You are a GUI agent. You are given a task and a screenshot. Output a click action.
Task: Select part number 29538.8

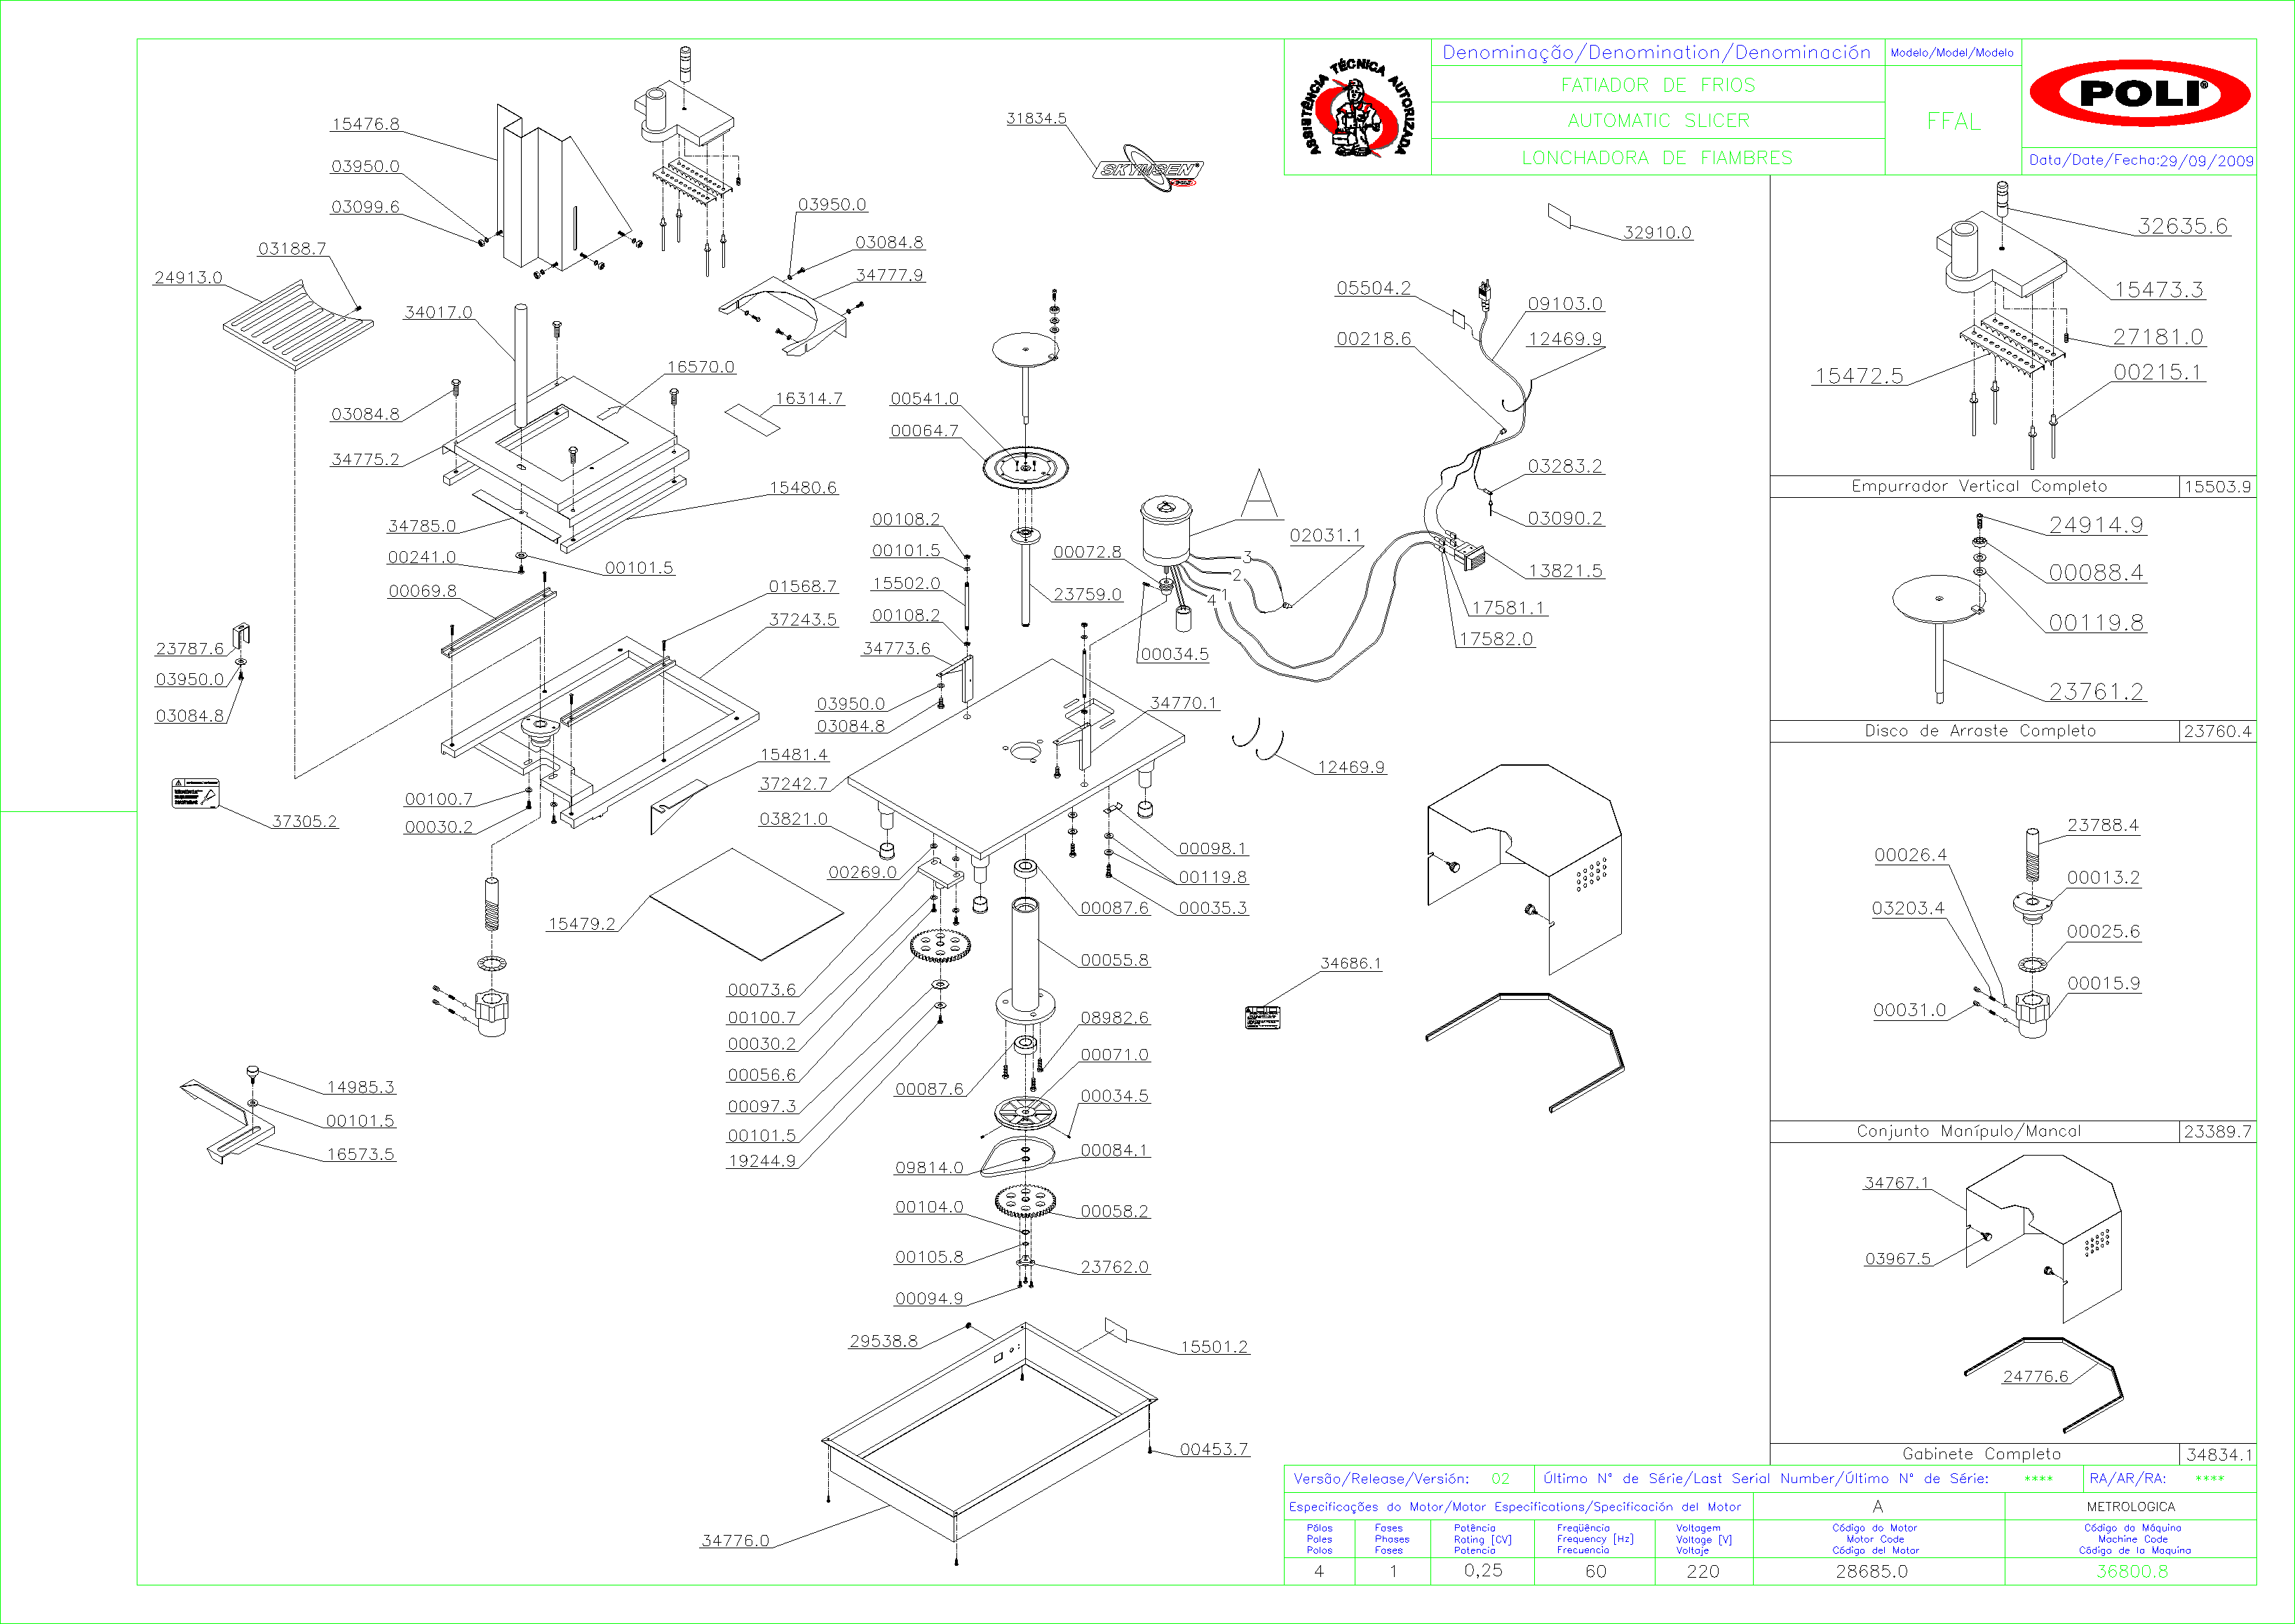pyautogui.click(x=884, y=1342)
